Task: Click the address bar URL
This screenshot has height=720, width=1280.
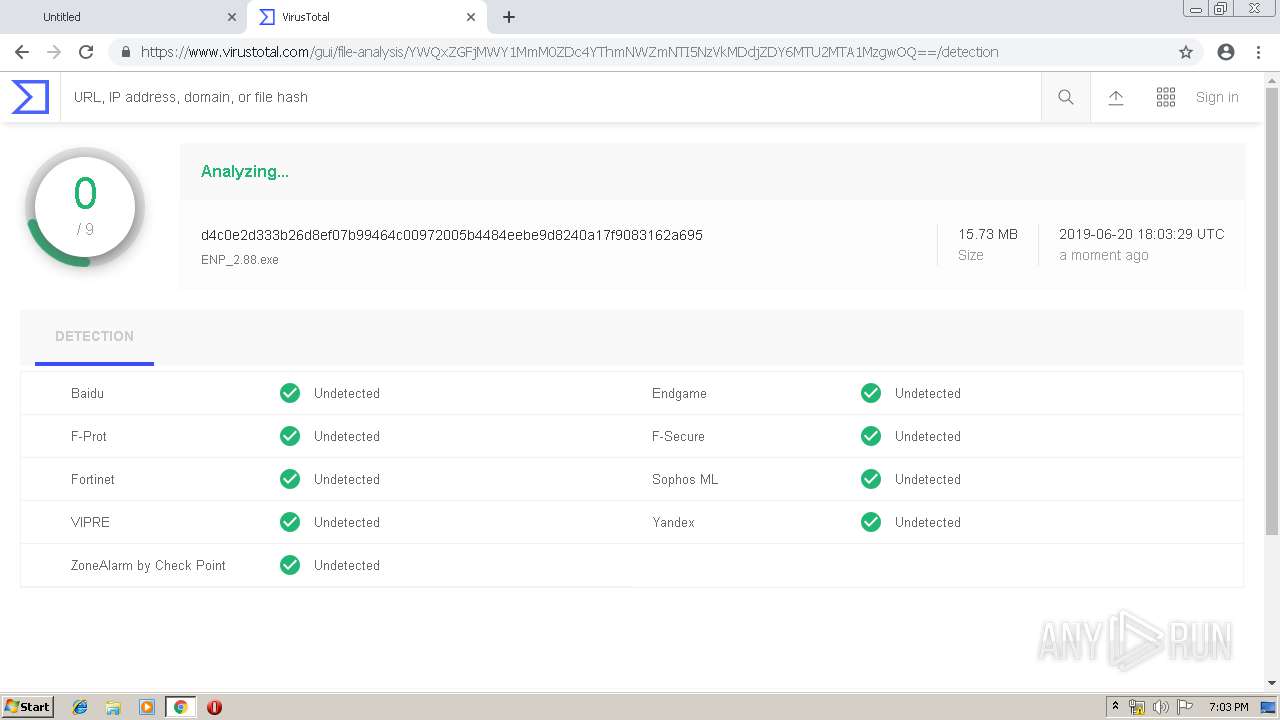Action: pyautogui.click(x=569, y=52)
